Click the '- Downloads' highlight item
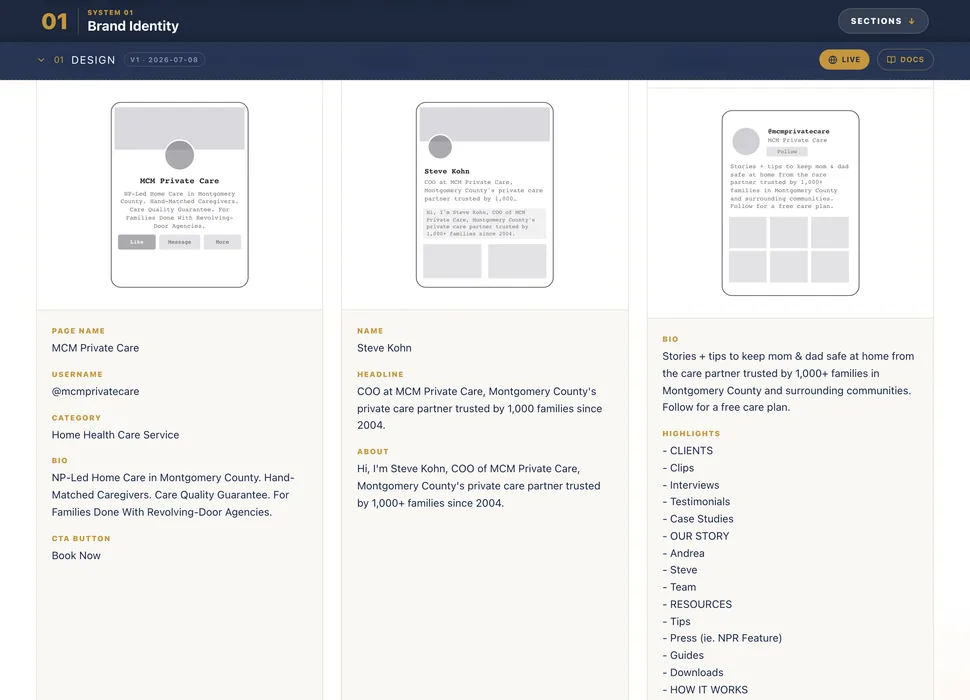Image resolution: width=970 pixels, height=700 pixels. [693, 672]
